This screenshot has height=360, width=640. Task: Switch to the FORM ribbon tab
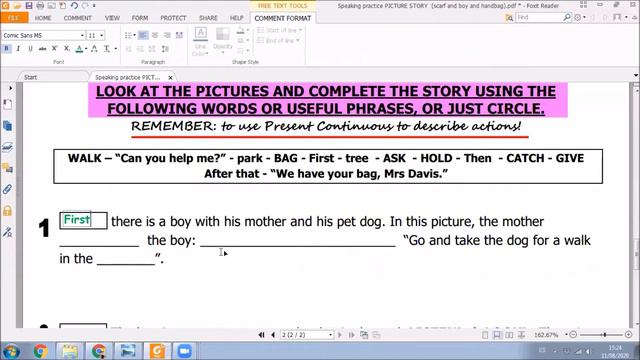pyautogui.click(x=140, y=18)
